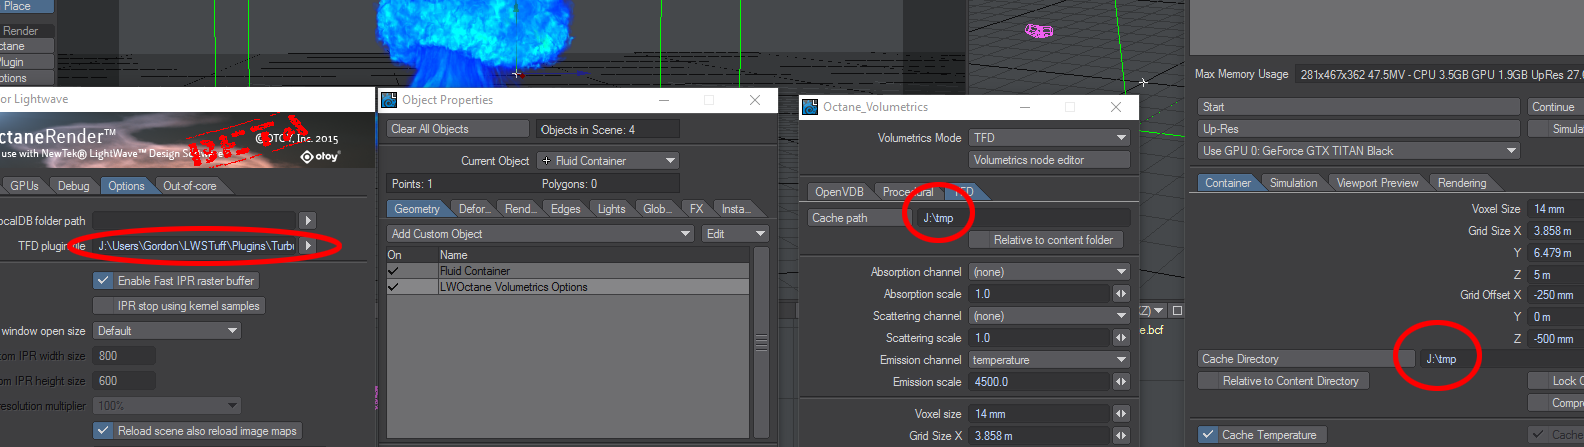The width and height of the screenshot is (1584, 447).
Task: Toggle Fluid Container On checkmark
Action: pos(393,271)
